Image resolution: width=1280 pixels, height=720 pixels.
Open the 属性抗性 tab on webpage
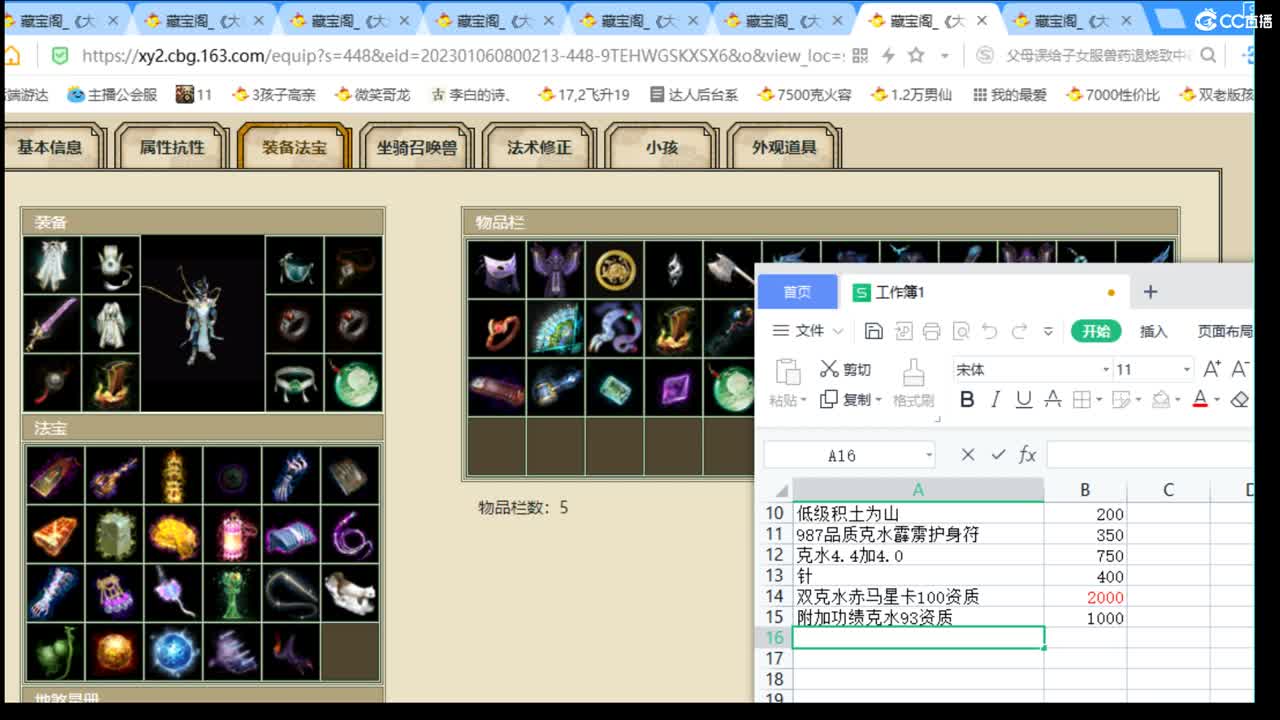[x=172, y=147]
